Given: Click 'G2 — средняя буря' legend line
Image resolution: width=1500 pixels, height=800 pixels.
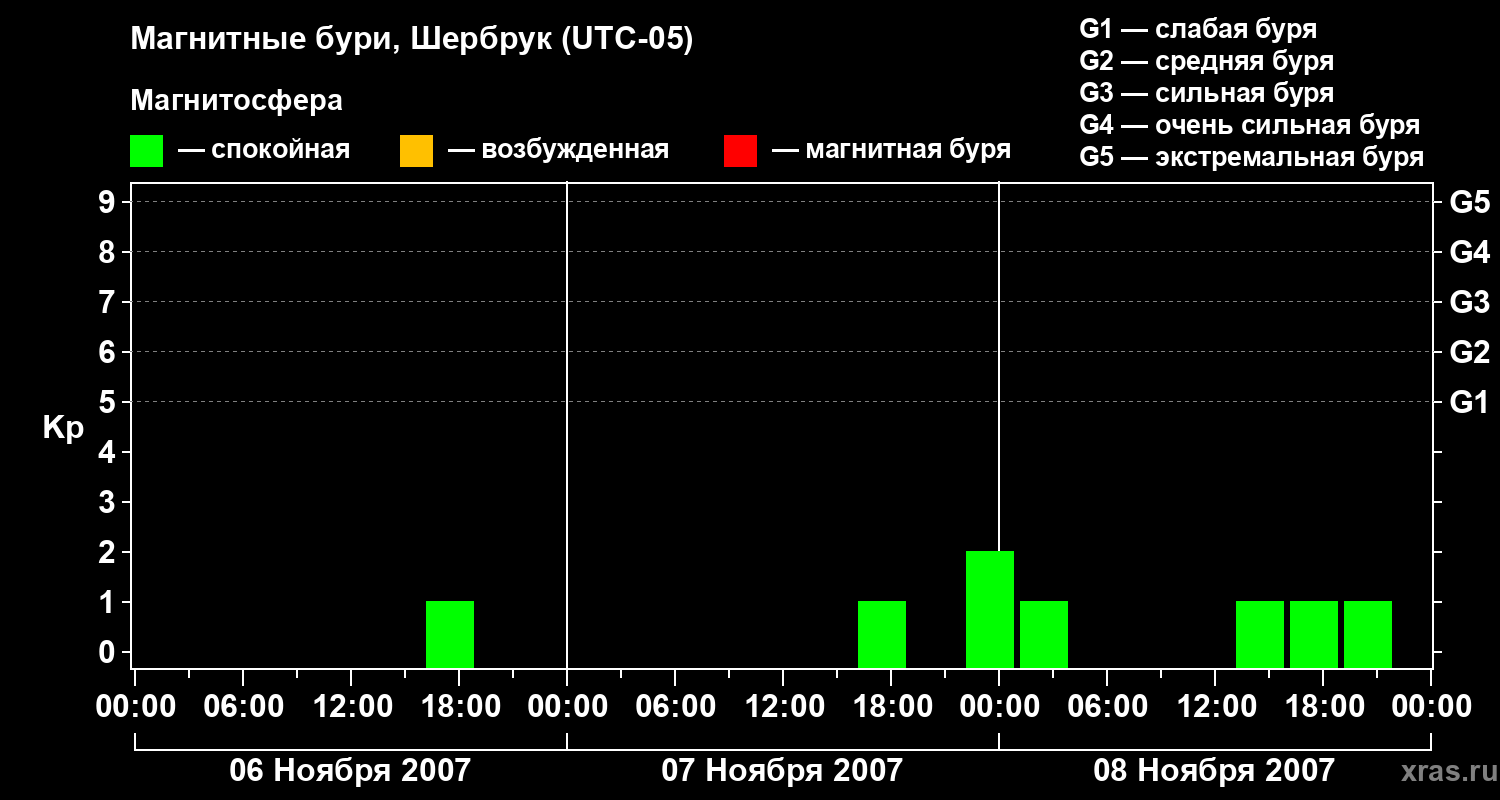Looking at the screenshot, I should pos(1206,61).
